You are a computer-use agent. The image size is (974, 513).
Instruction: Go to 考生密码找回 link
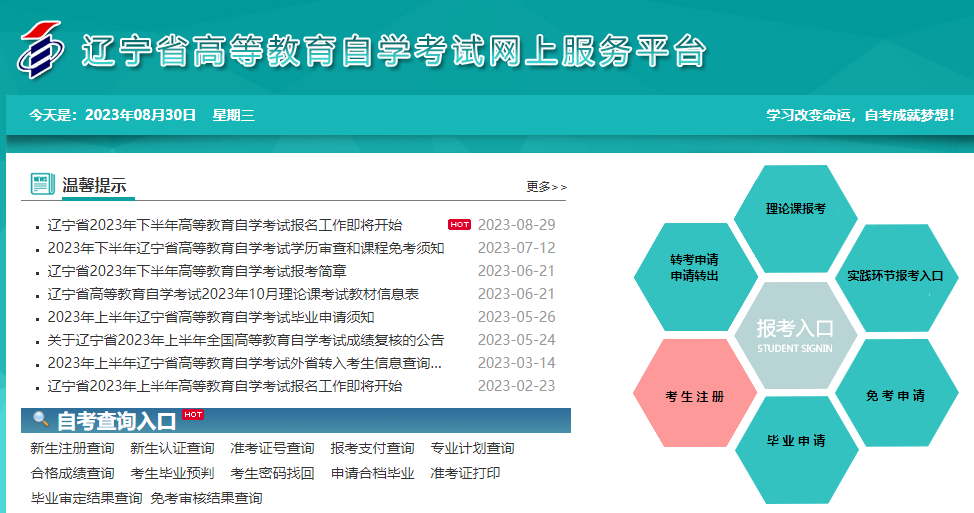(272, 473)
